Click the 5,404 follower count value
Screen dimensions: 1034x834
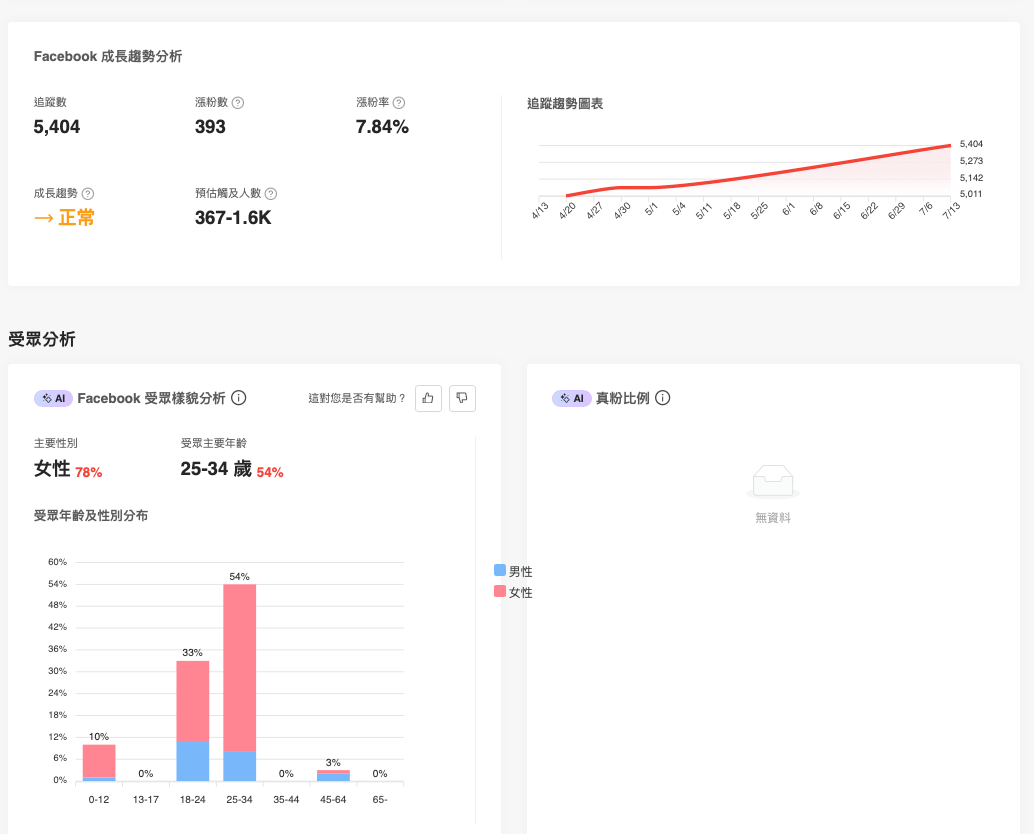57,127
